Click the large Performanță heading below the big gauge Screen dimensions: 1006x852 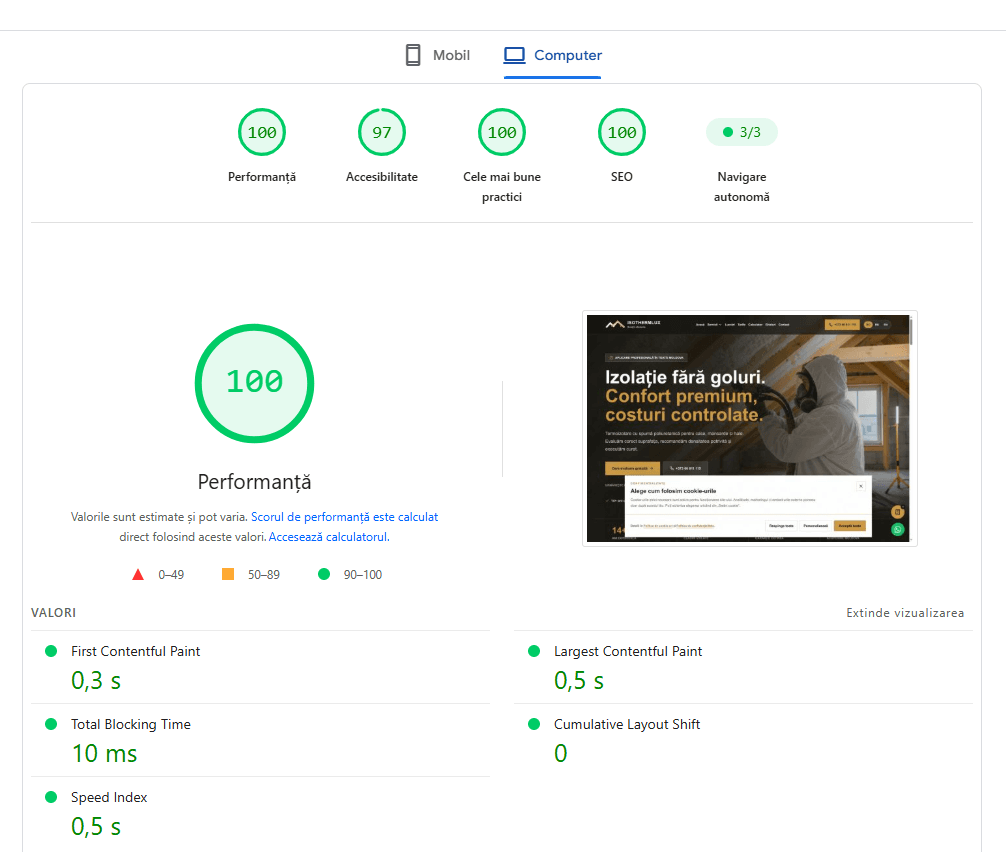[255, 482]
